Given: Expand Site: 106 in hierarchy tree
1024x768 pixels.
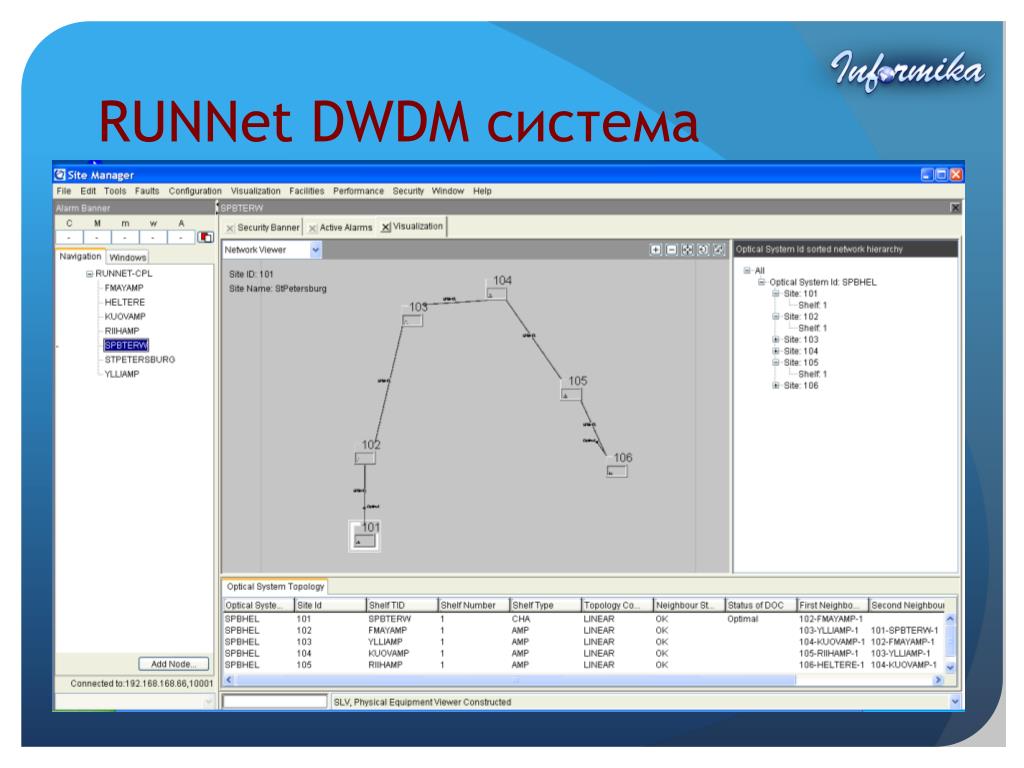Looking at the screenshot, I should [776, 386].
